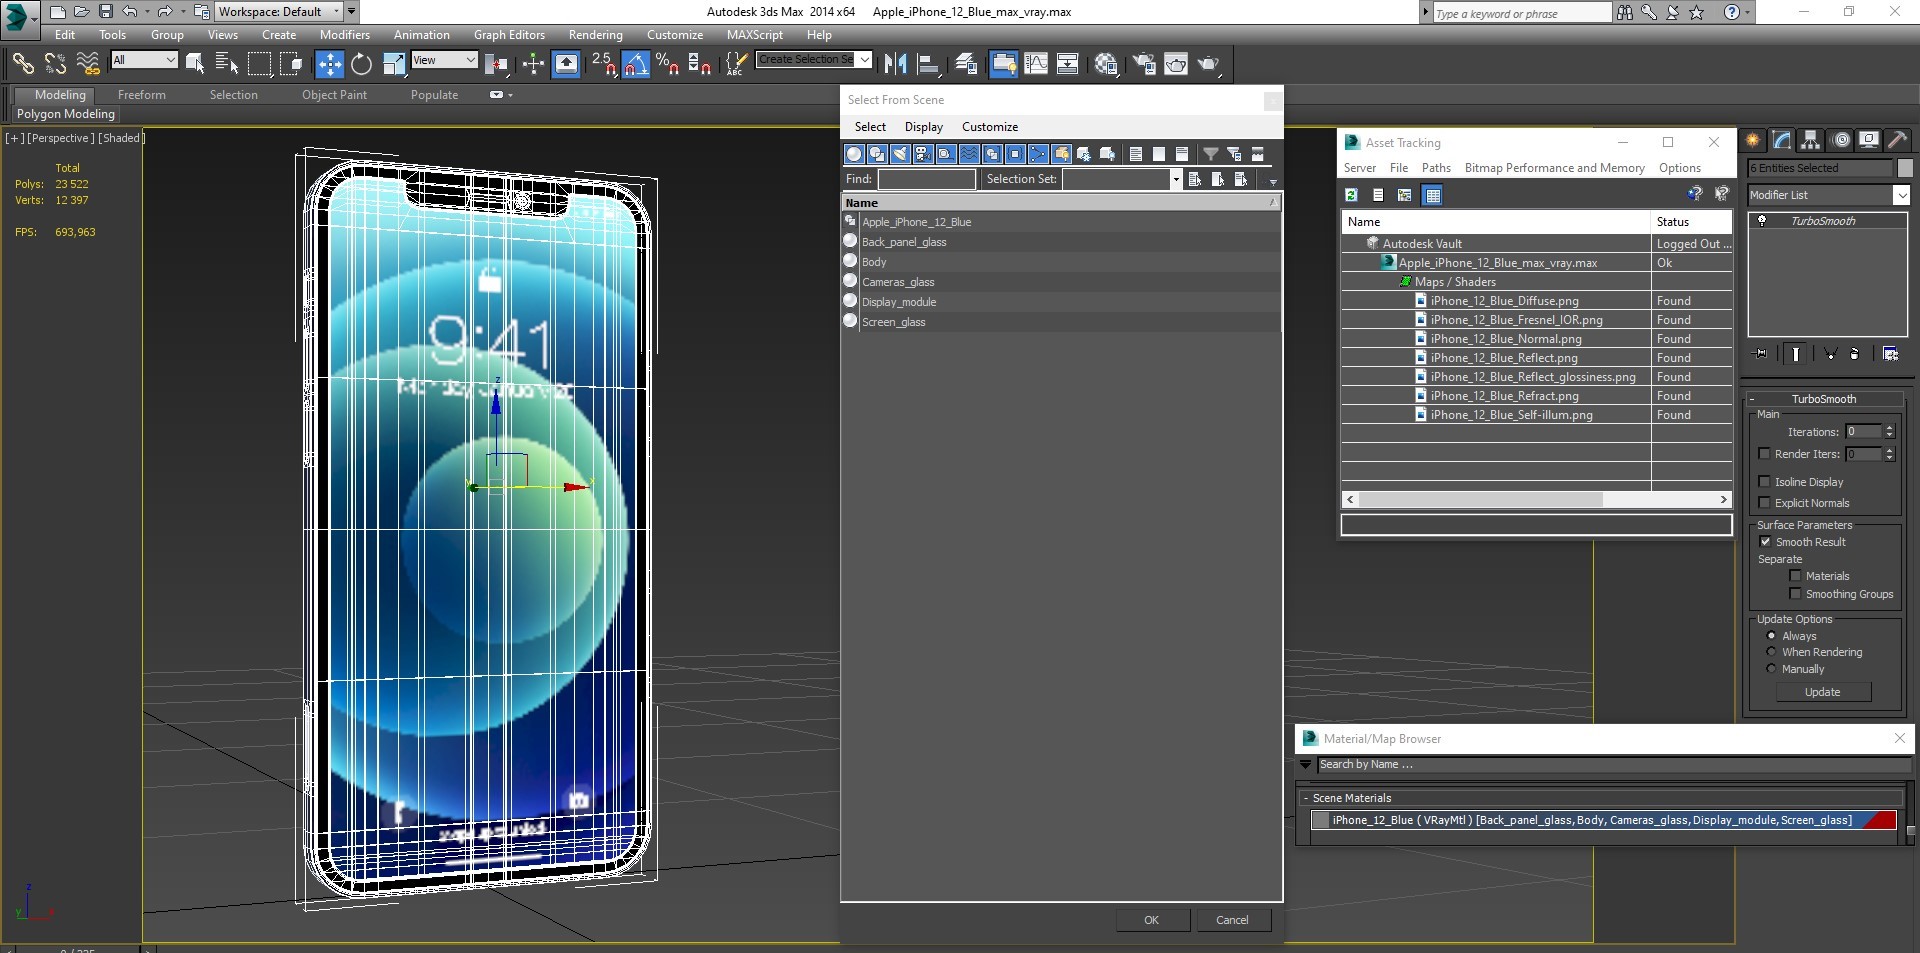This screenshot has height=953, width=1920.
Task: Click the Unlink Selection icon
Action: coord(55,64)
